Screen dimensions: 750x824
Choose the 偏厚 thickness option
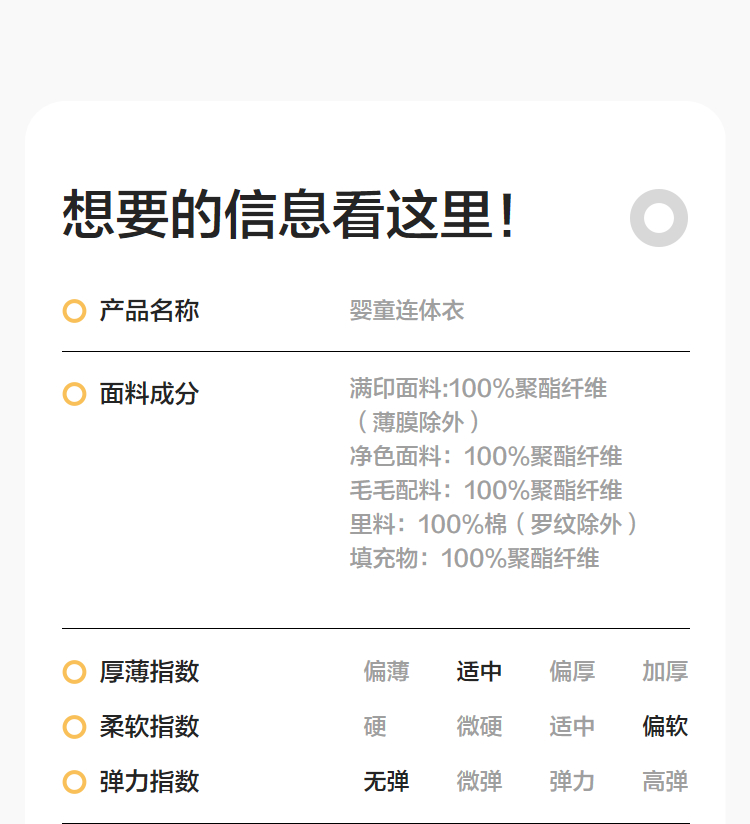click(x=572, y=672)
